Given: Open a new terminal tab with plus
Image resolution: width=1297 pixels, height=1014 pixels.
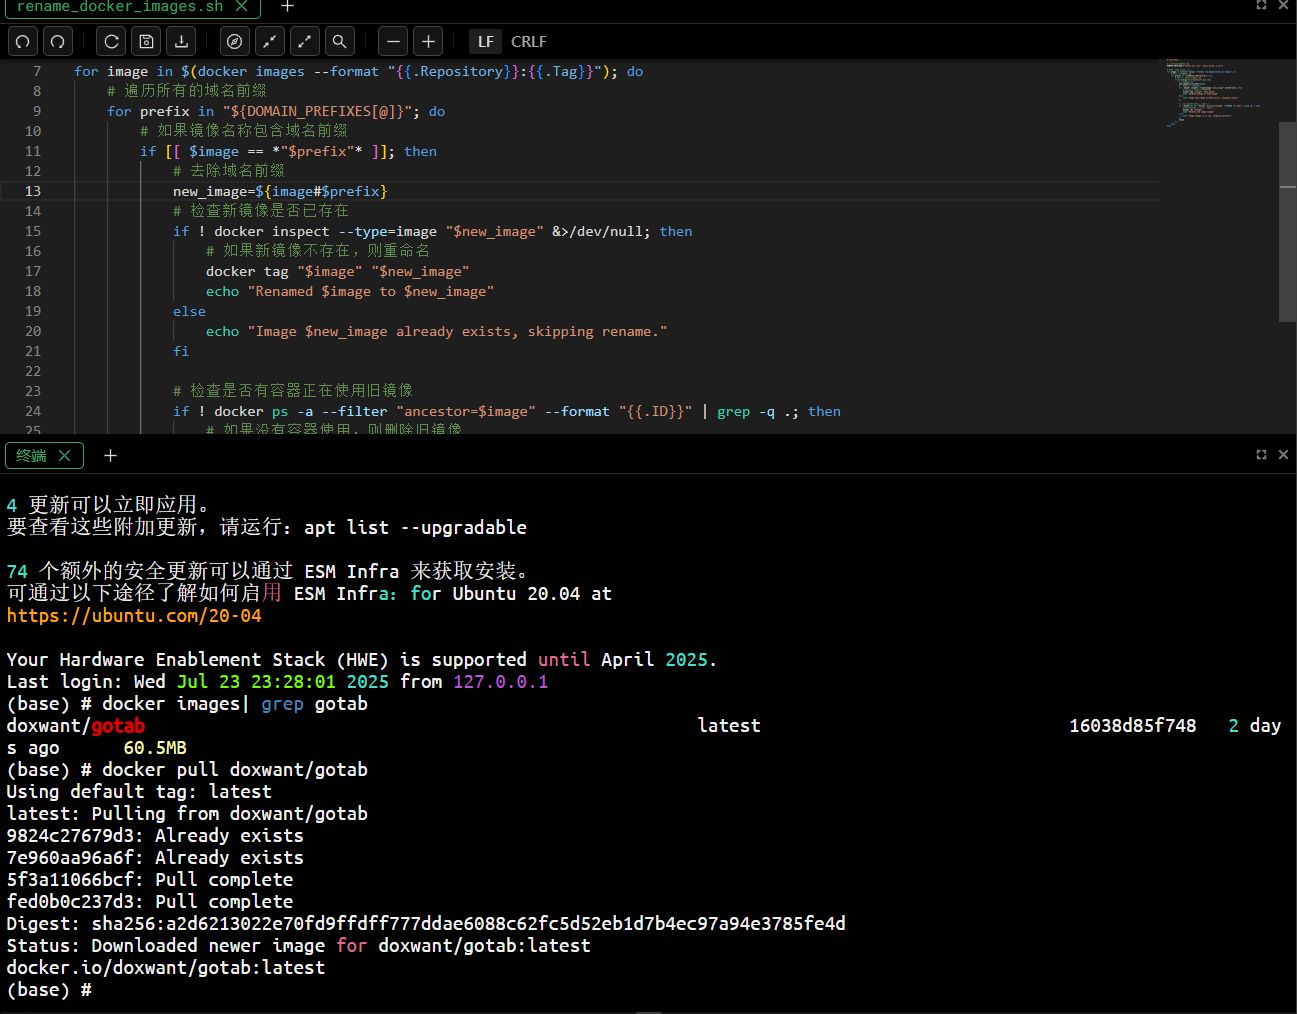Looking at the screenshot, I should click(111, 456).
